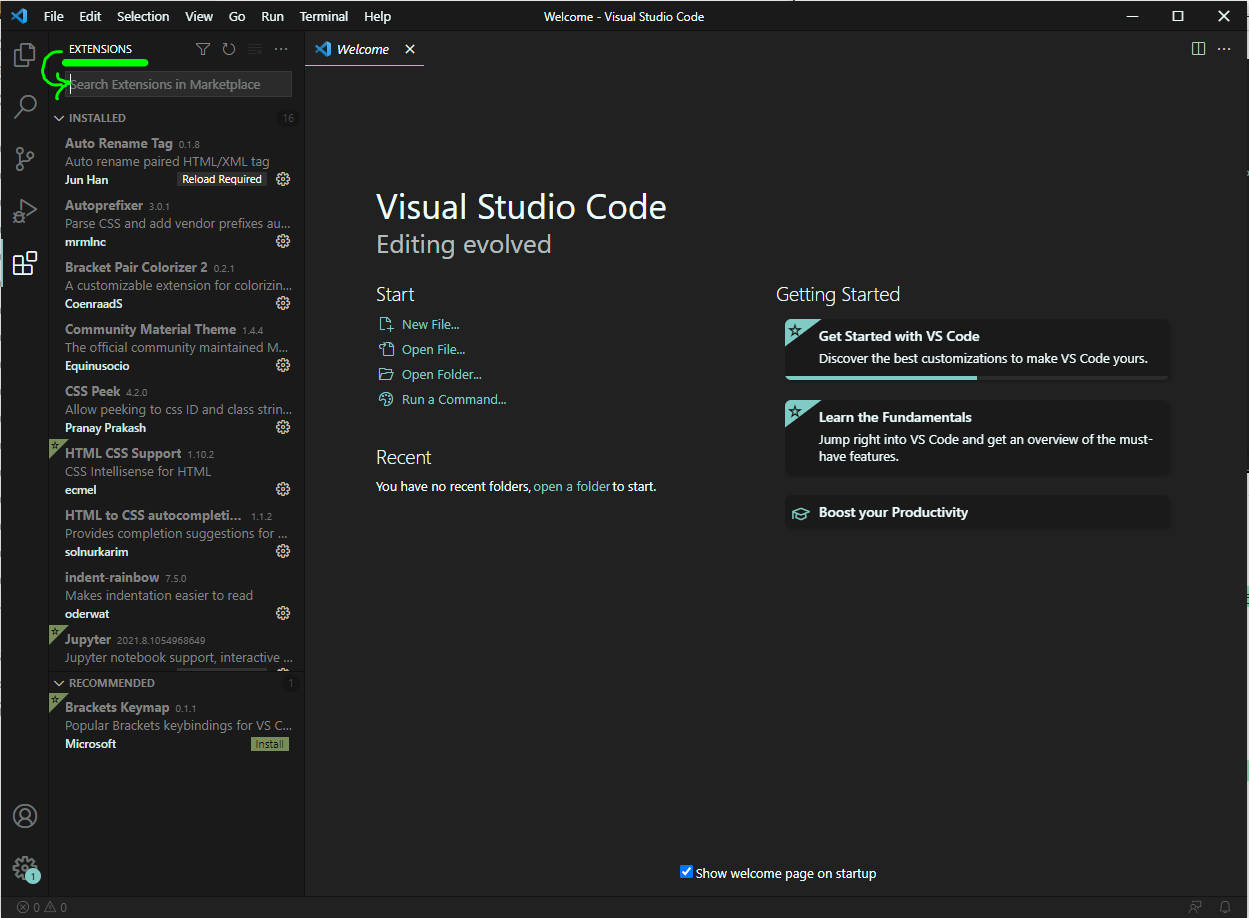
Task: Open manage gear for CSS Peek
Action: [283, 427]
